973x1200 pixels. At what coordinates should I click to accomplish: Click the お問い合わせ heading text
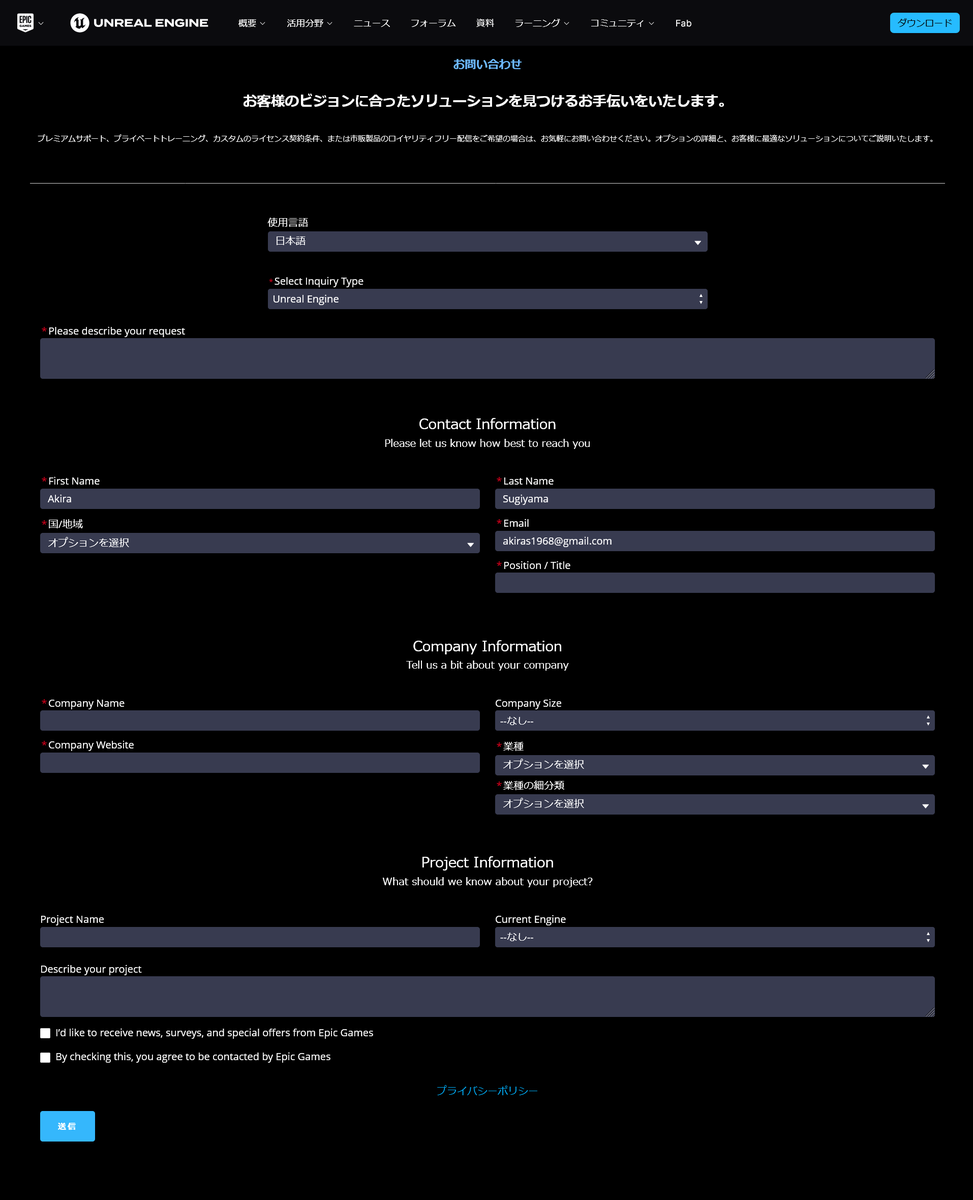[487, 64]
